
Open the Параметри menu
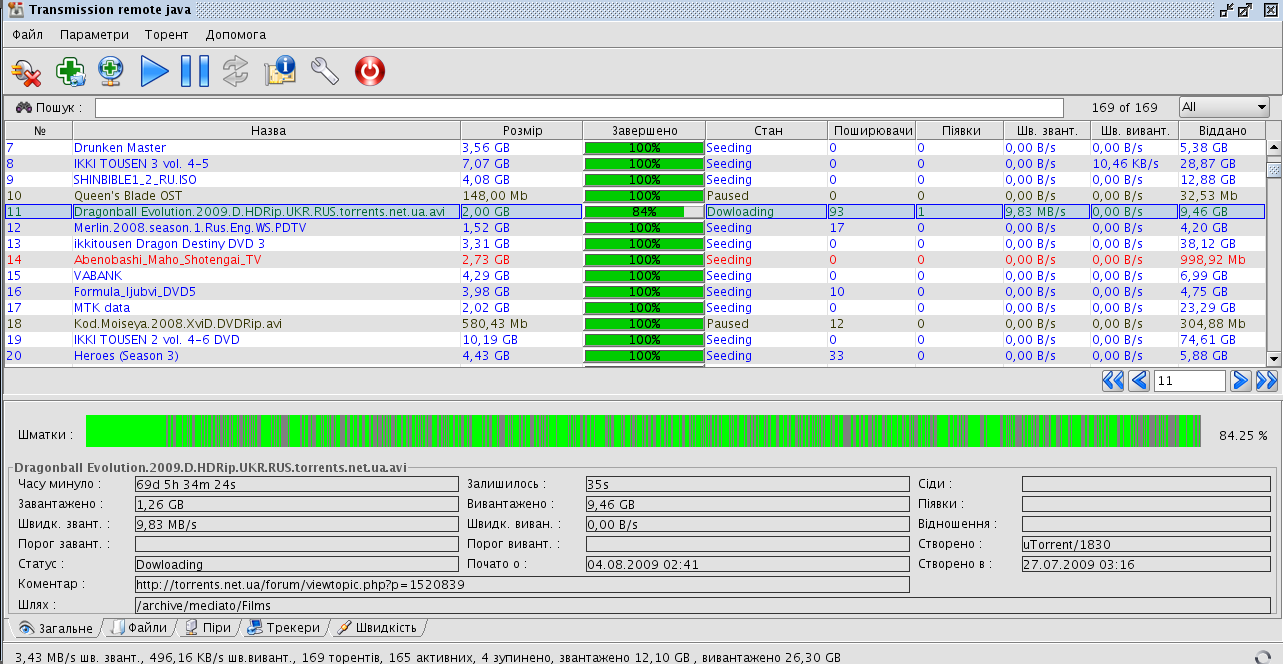(x=94, y=34)
